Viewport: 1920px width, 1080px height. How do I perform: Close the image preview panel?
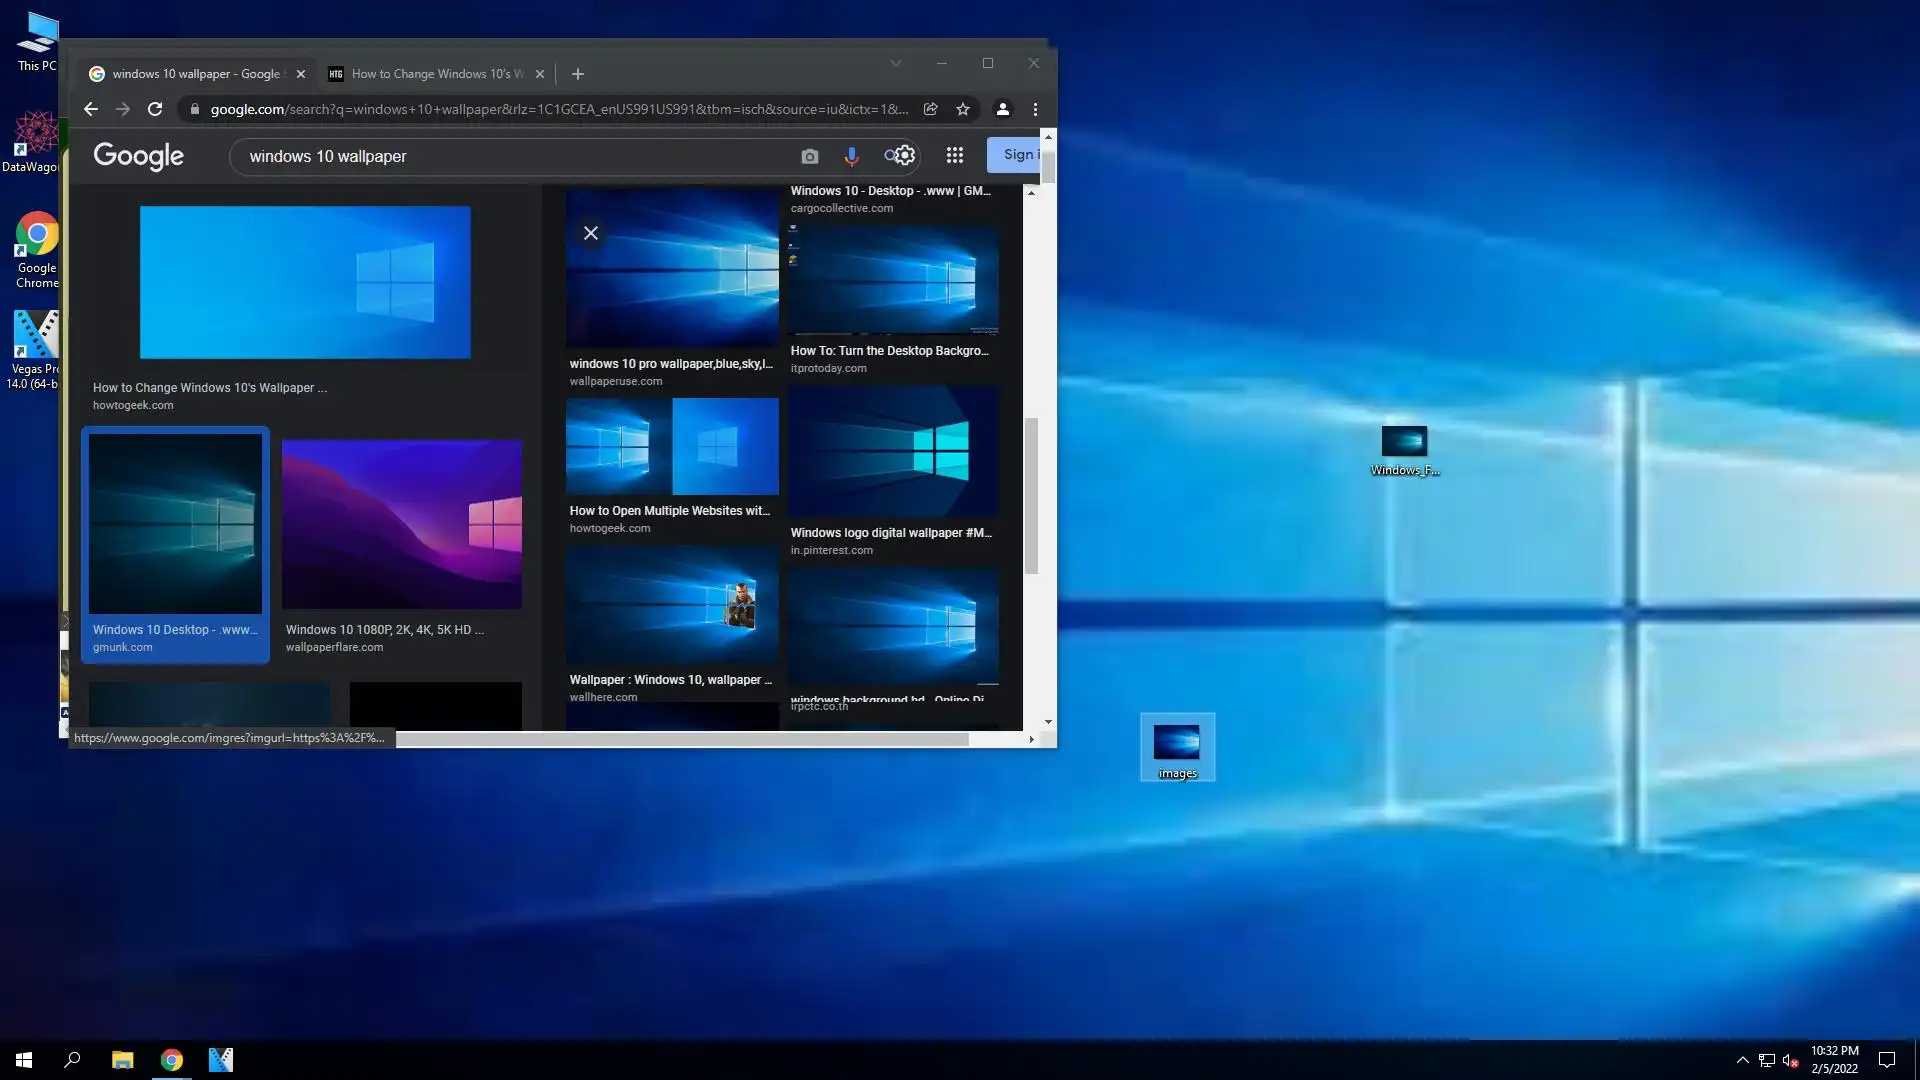pos(591,233)
